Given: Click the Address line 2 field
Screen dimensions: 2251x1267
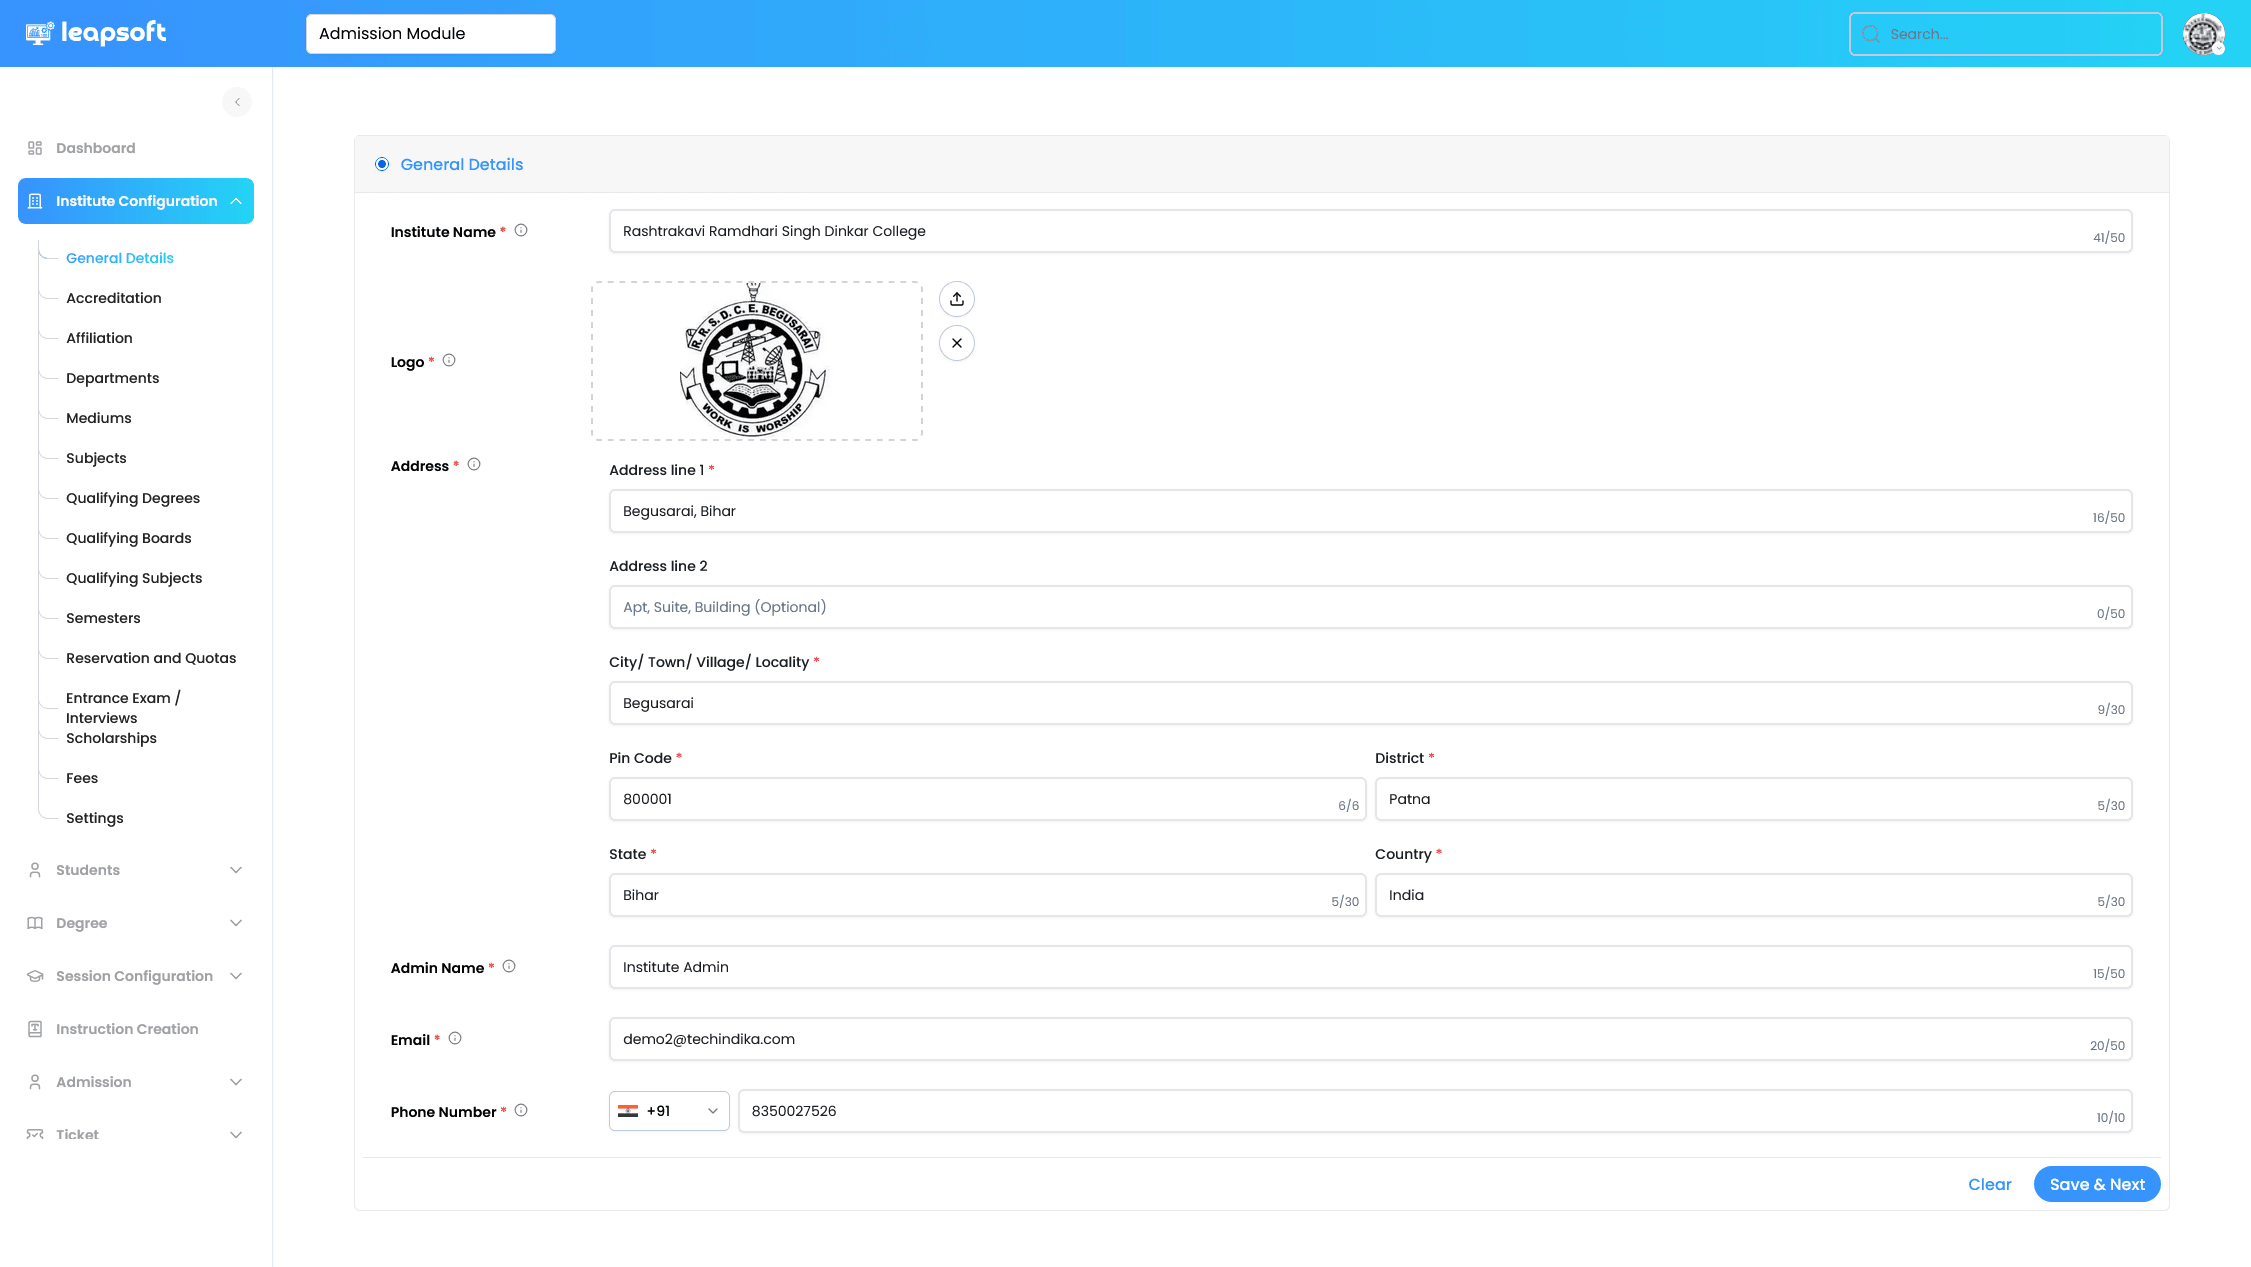Looking at the screenshot, I should point(1370,607).
